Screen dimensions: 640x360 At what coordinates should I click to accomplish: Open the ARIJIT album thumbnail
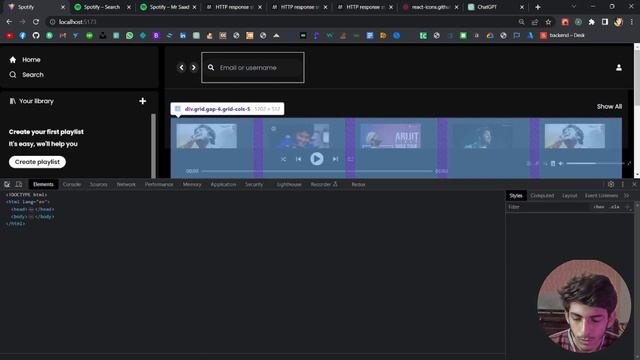[x=391, y=136]
